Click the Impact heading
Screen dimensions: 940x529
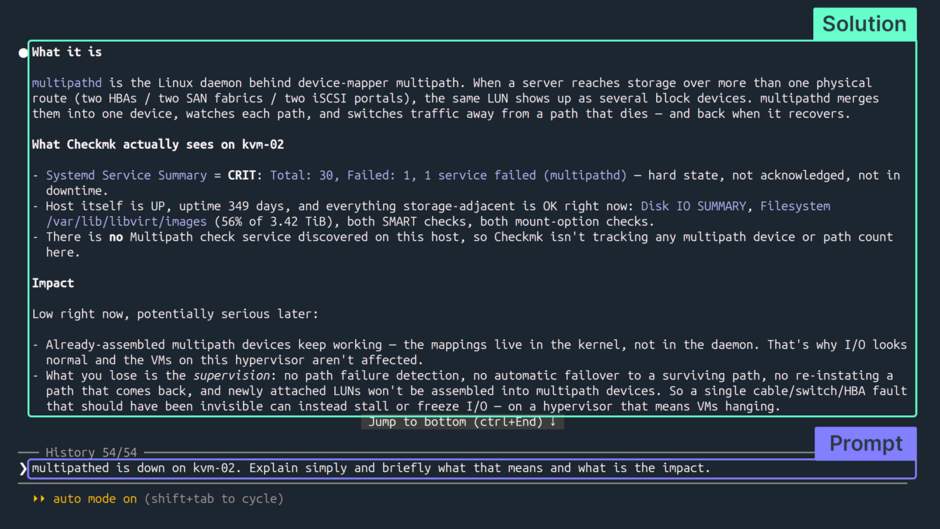click(53, 283)
